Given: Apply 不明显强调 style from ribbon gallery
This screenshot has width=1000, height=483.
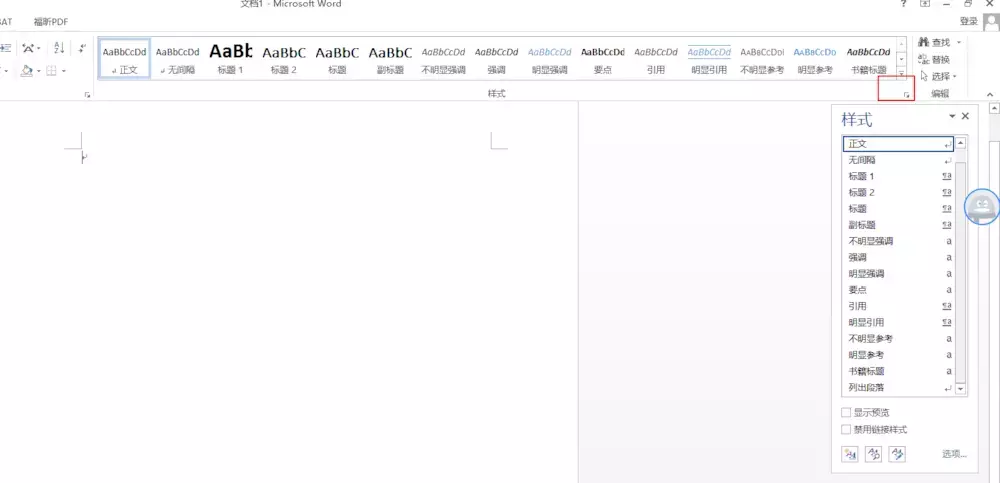Looking at the screenshot, I should 443,58.
